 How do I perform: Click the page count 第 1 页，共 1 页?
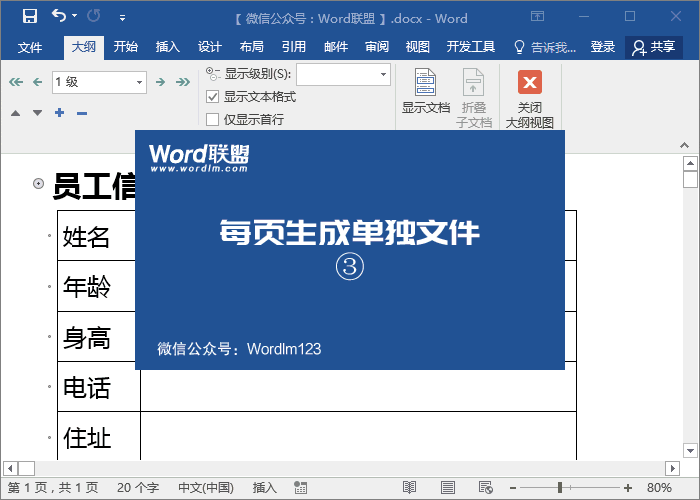point(53,488)
